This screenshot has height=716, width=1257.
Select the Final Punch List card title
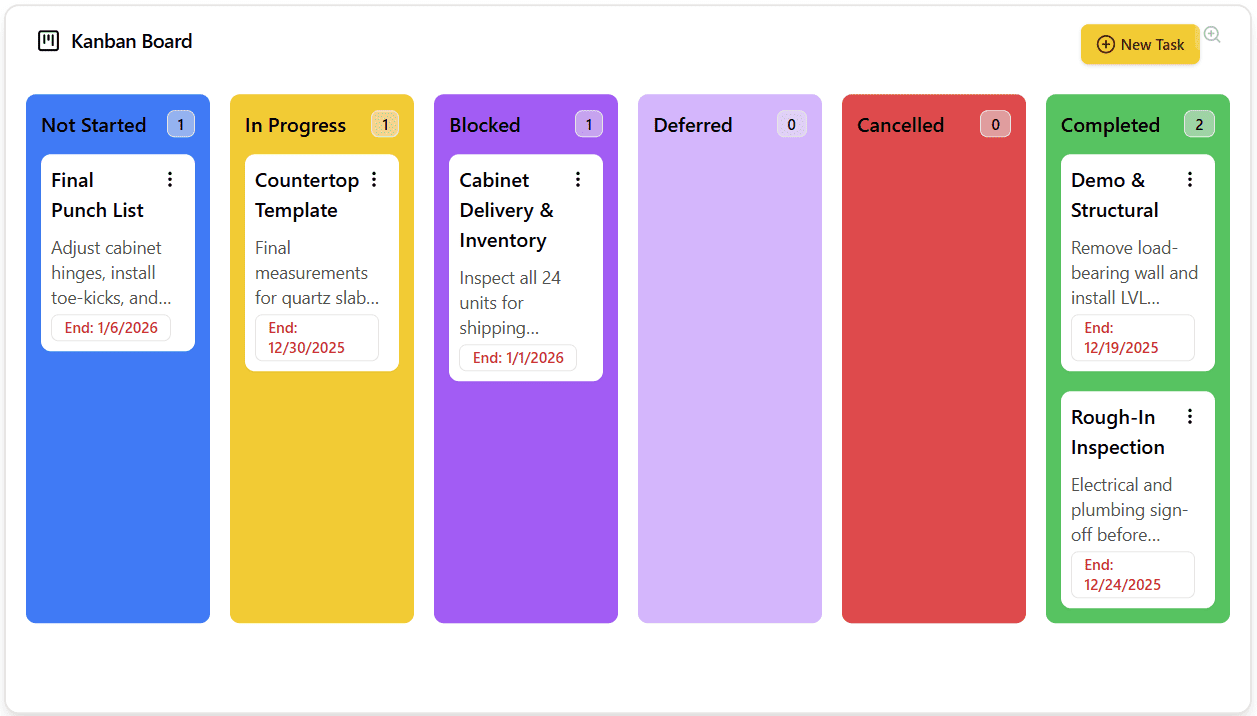point(98,195)
